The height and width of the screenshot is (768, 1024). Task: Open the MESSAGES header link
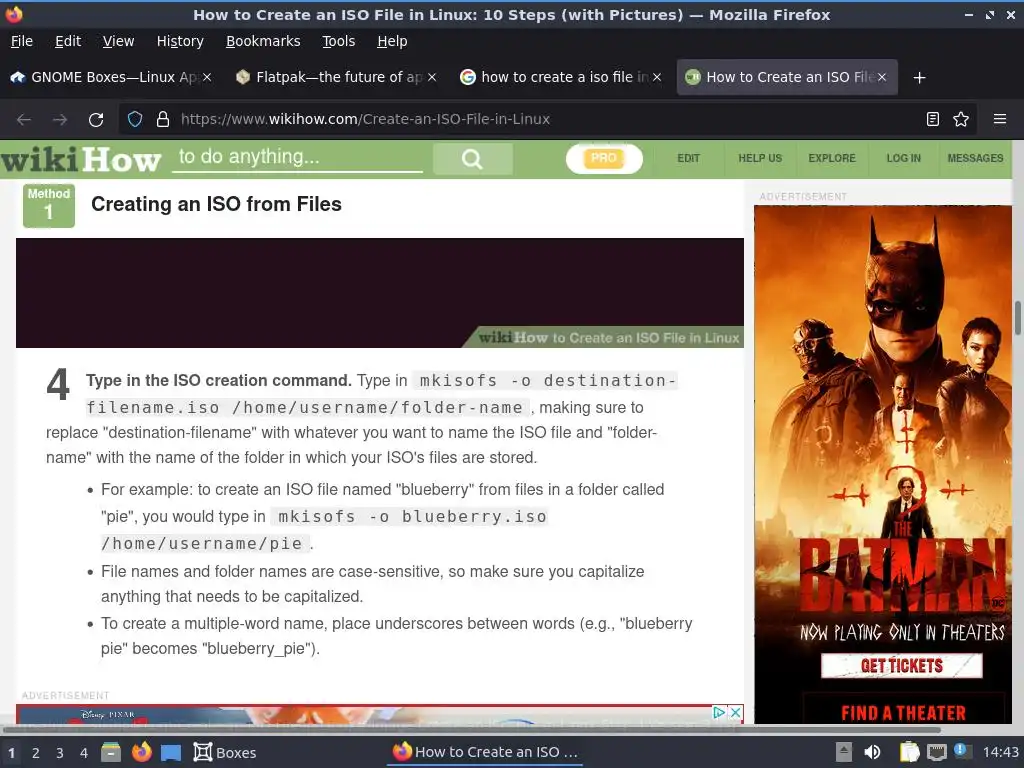[975, 159]
